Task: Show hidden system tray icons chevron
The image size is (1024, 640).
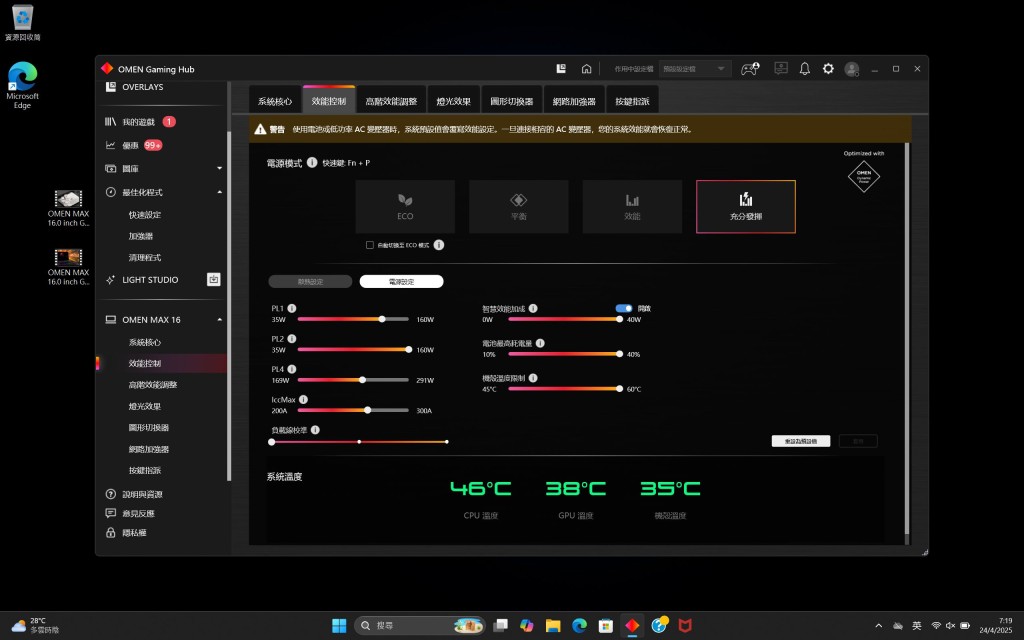Action: 878,626
